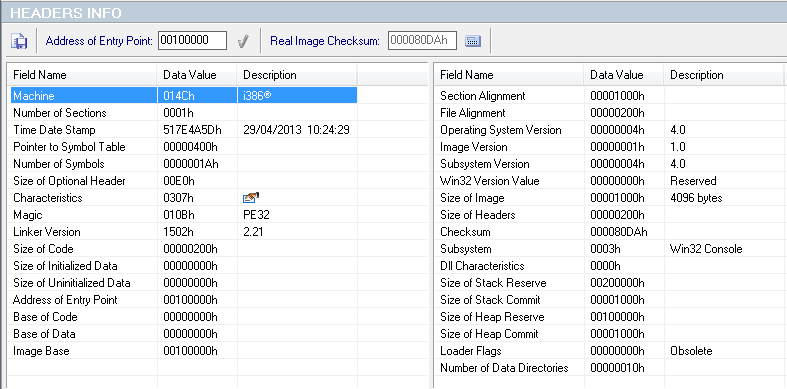Click the Win32 Console description
This screenshot has width=787, height=389.
[706, 249]
